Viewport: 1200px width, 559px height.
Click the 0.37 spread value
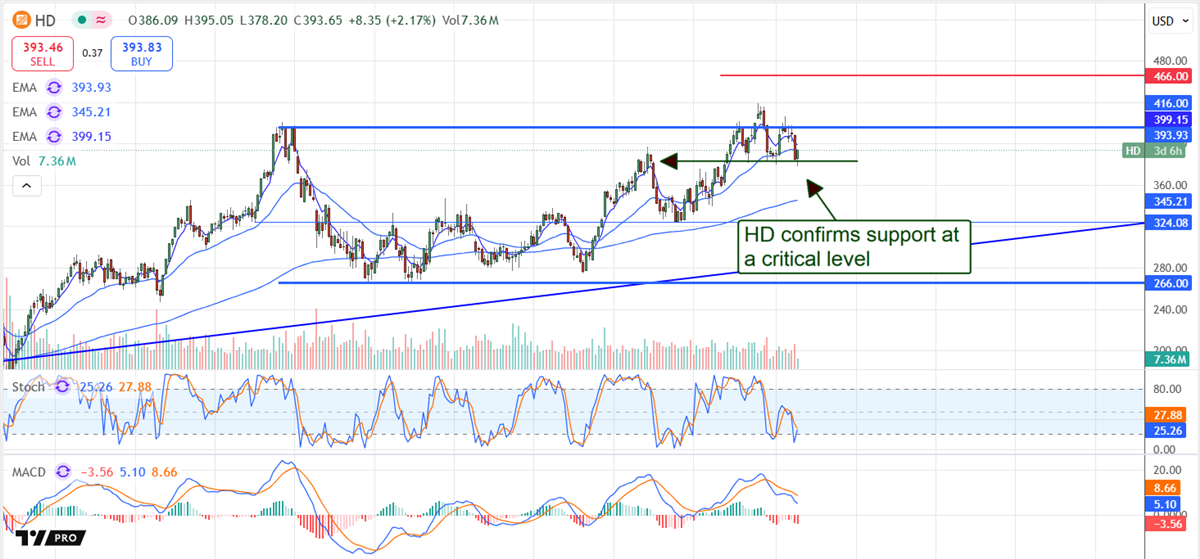pyautogui.click(x=92, y=52)
